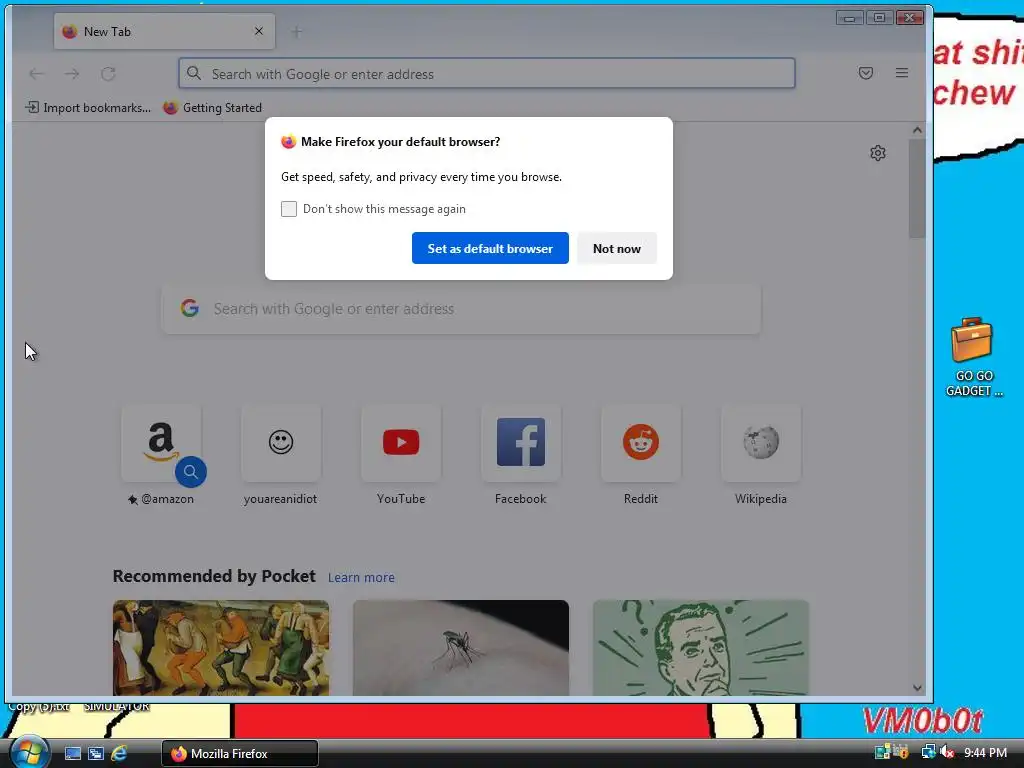Launch Internet Explorer from quick launch
1024x768 pixels.
point(119,754)
